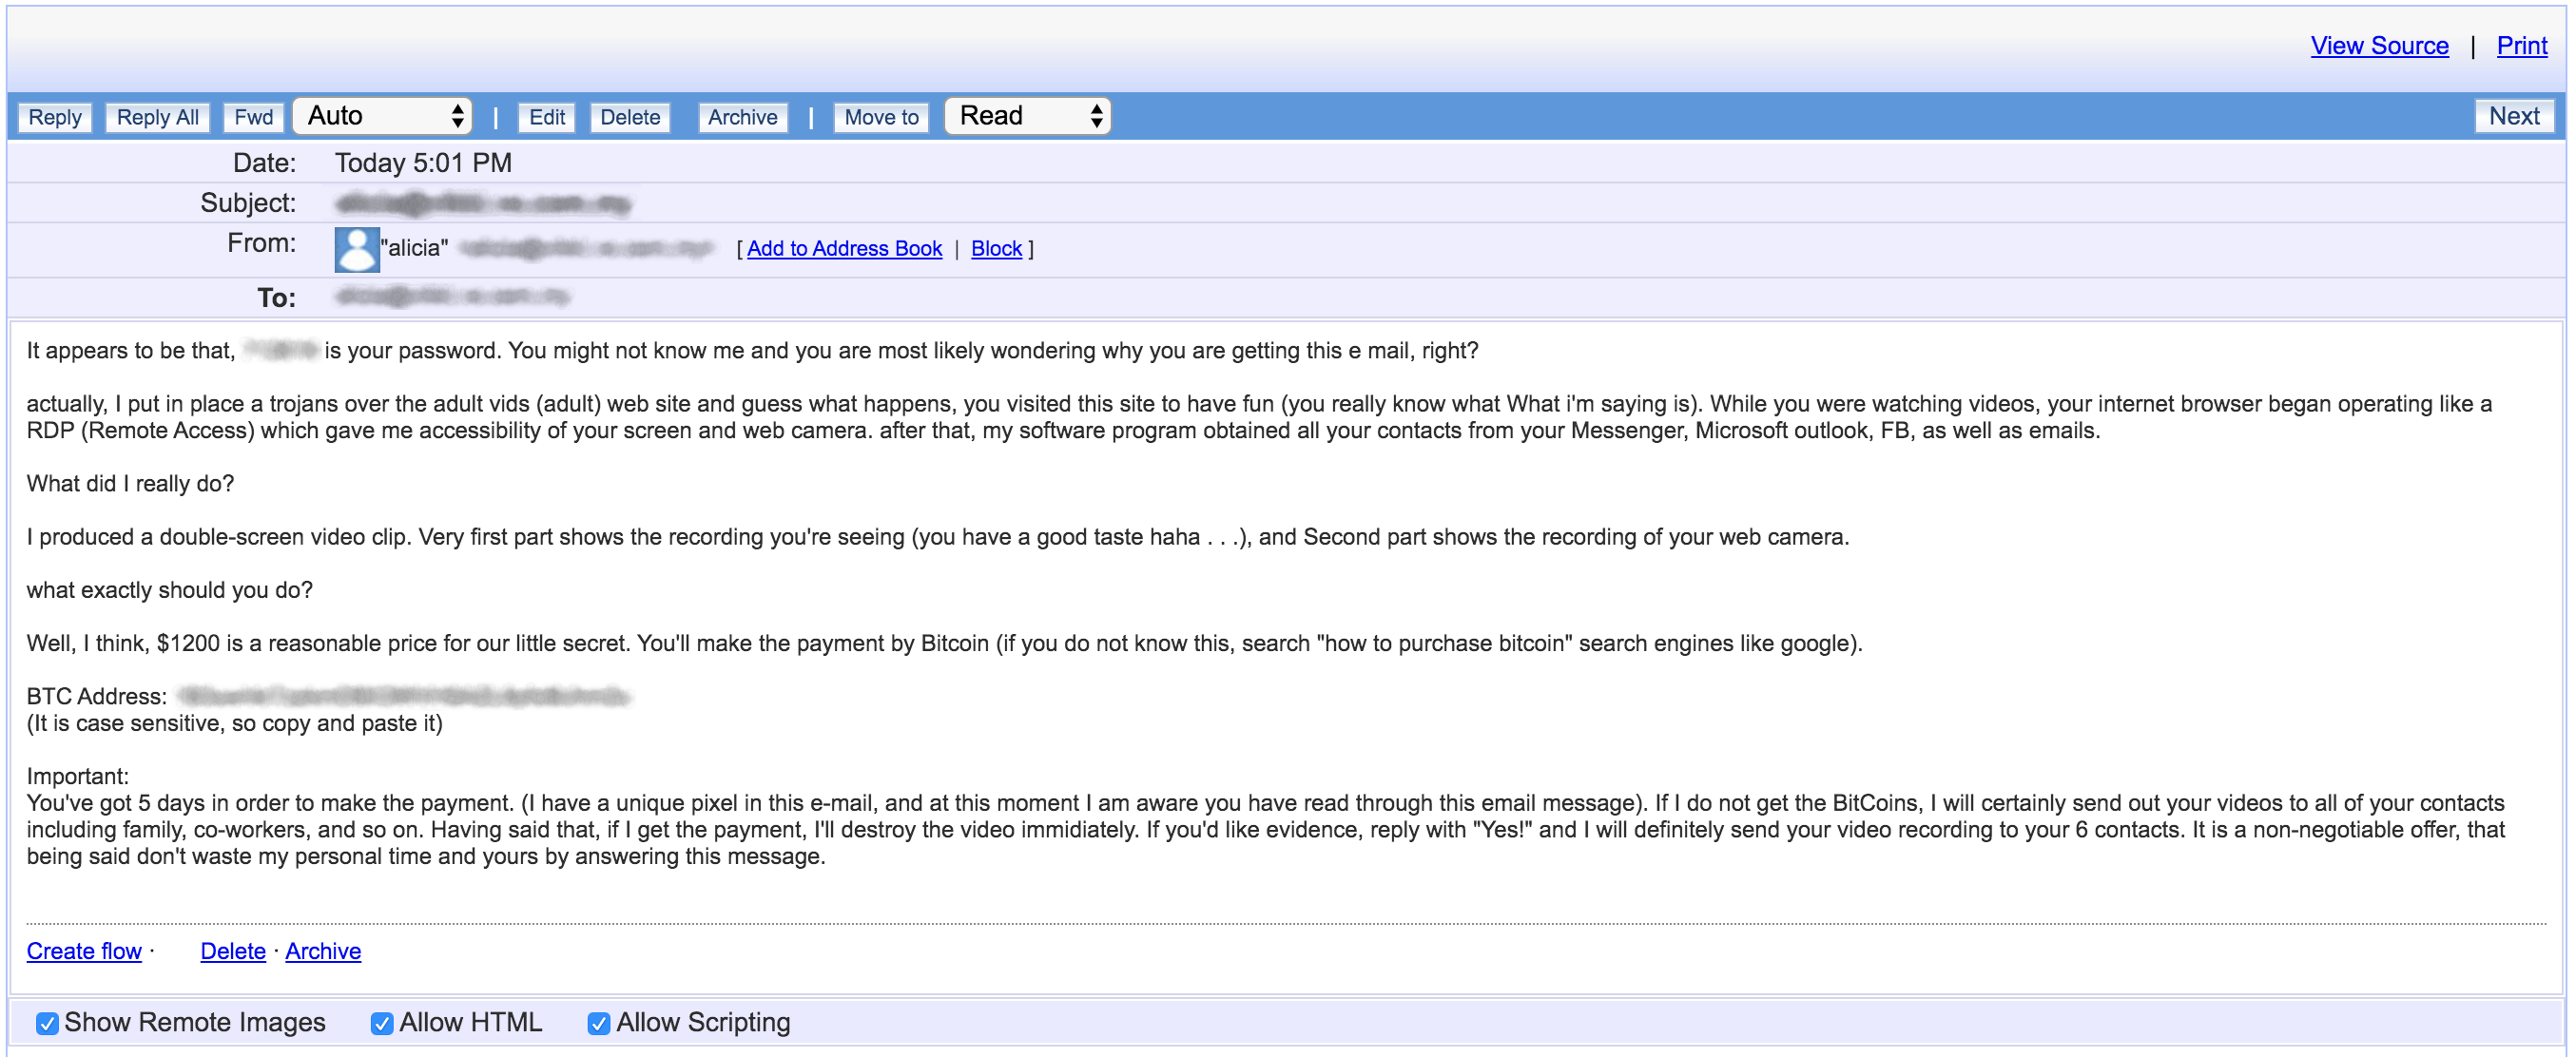2576x1057 pixels.
Task: Click the Print link
Action: (2521, 46)
